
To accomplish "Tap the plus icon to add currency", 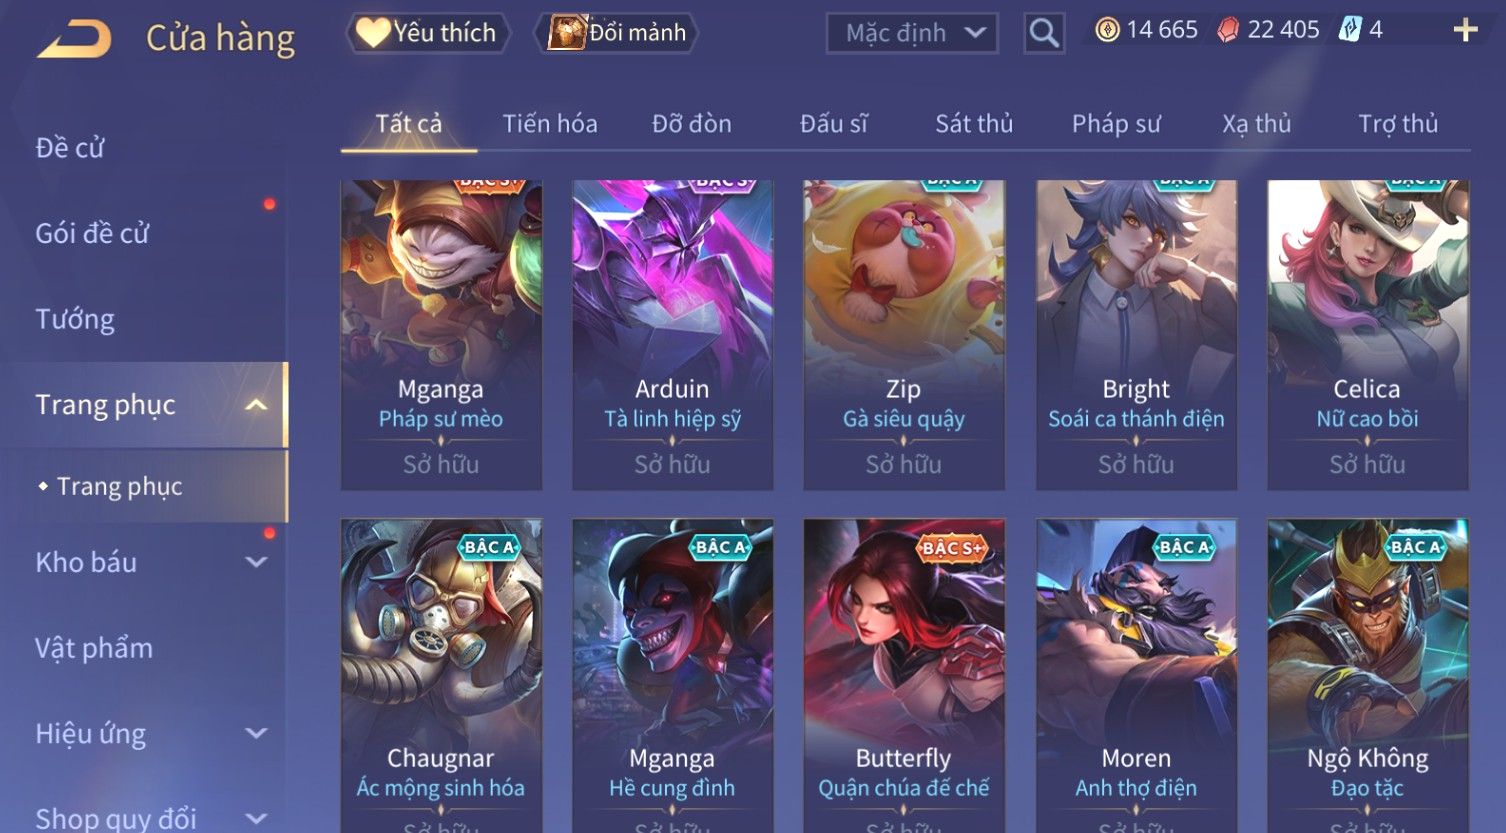I will (1465, 30).
